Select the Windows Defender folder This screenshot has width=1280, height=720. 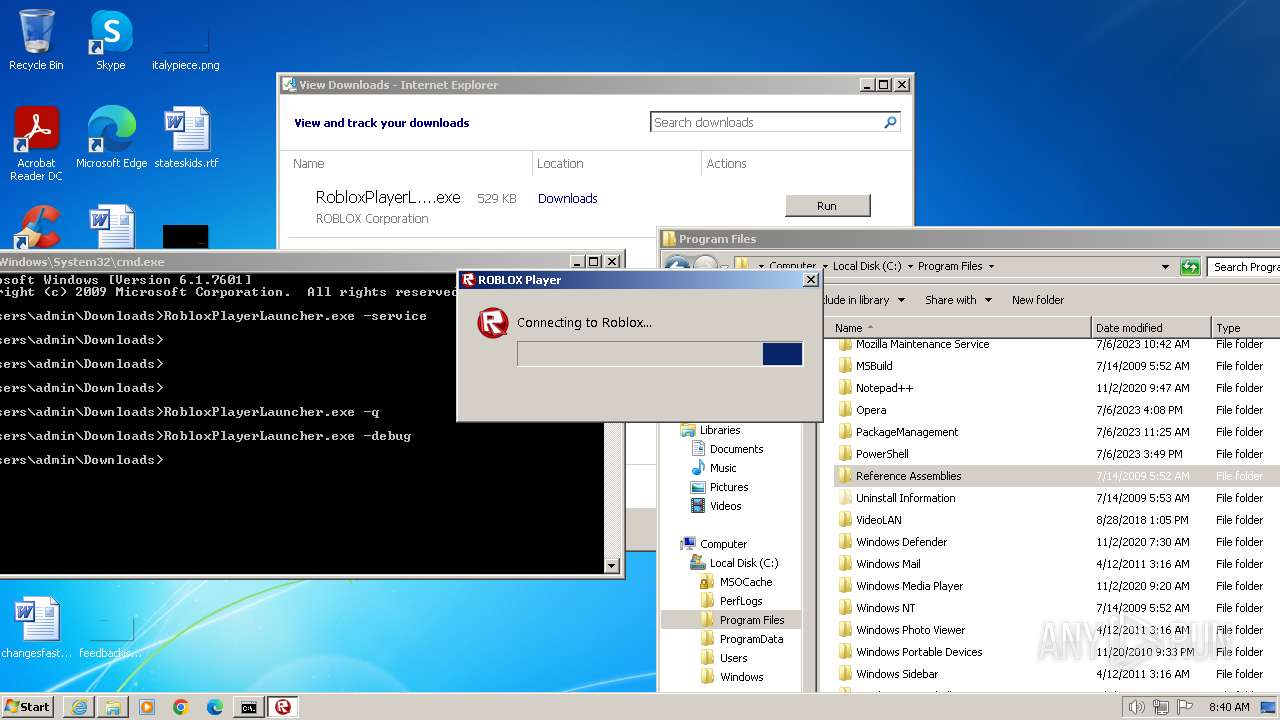[x=901, y=542]
